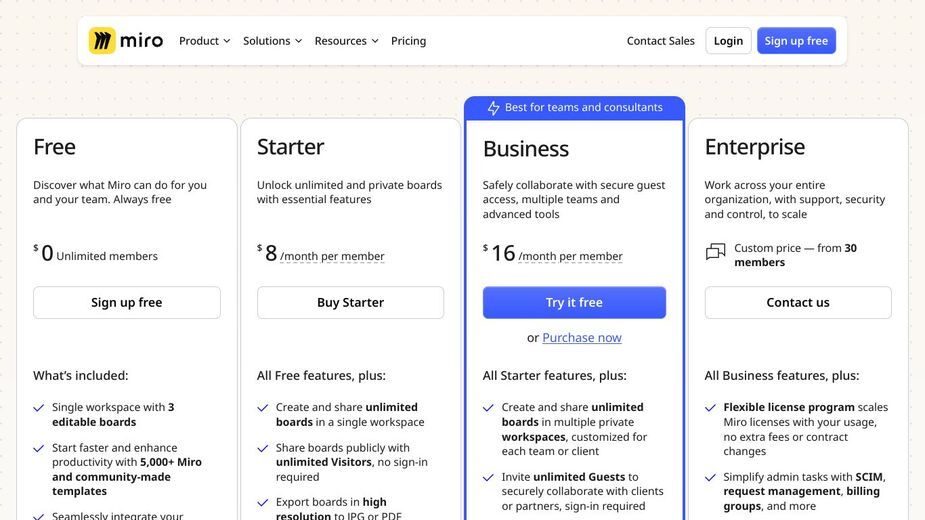This screenshot has height=520, width=925.
Task: Click the /month per member text under Starter
Action: 332,256
